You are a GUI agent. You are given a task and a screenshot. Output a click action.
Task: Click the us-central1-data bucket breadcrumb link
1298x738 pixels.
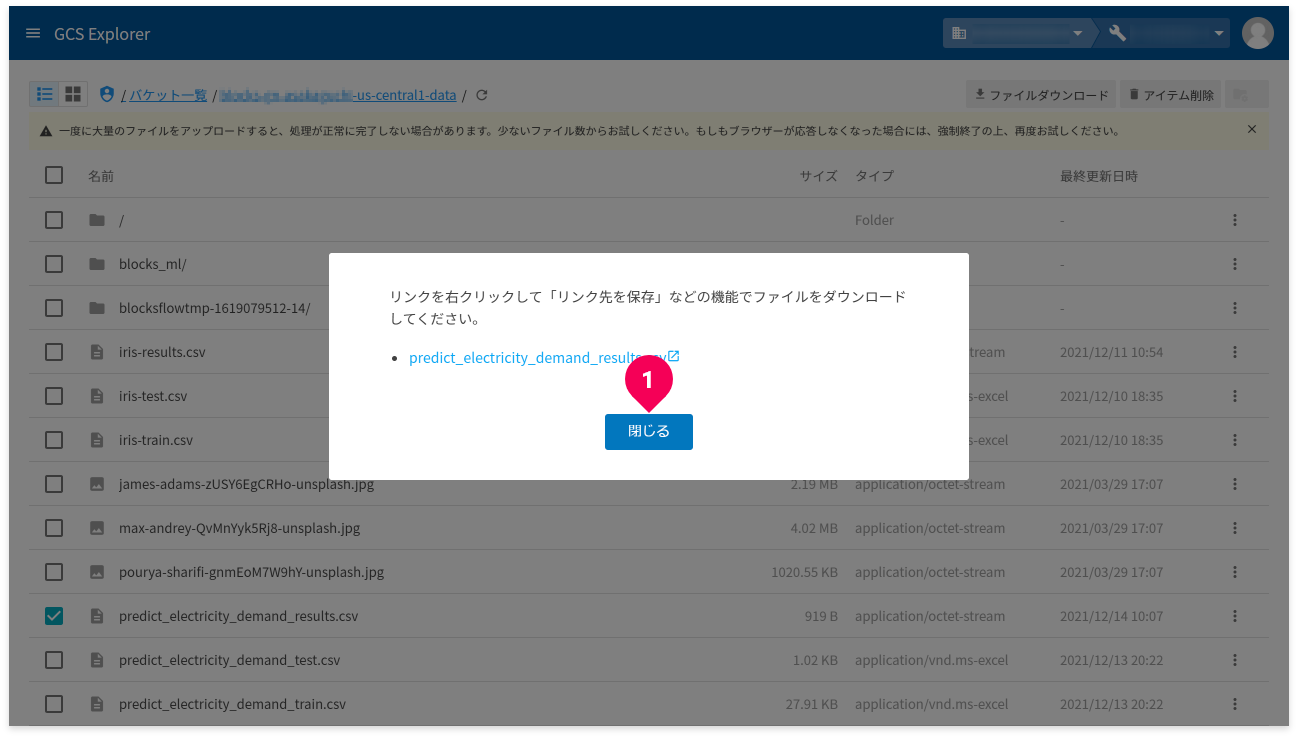pos(338,95)
